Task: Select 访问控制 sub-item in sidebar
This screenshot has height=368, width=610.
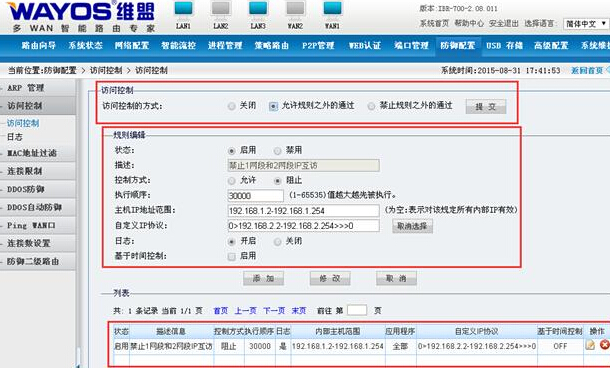Action: (x=23, y=123)
